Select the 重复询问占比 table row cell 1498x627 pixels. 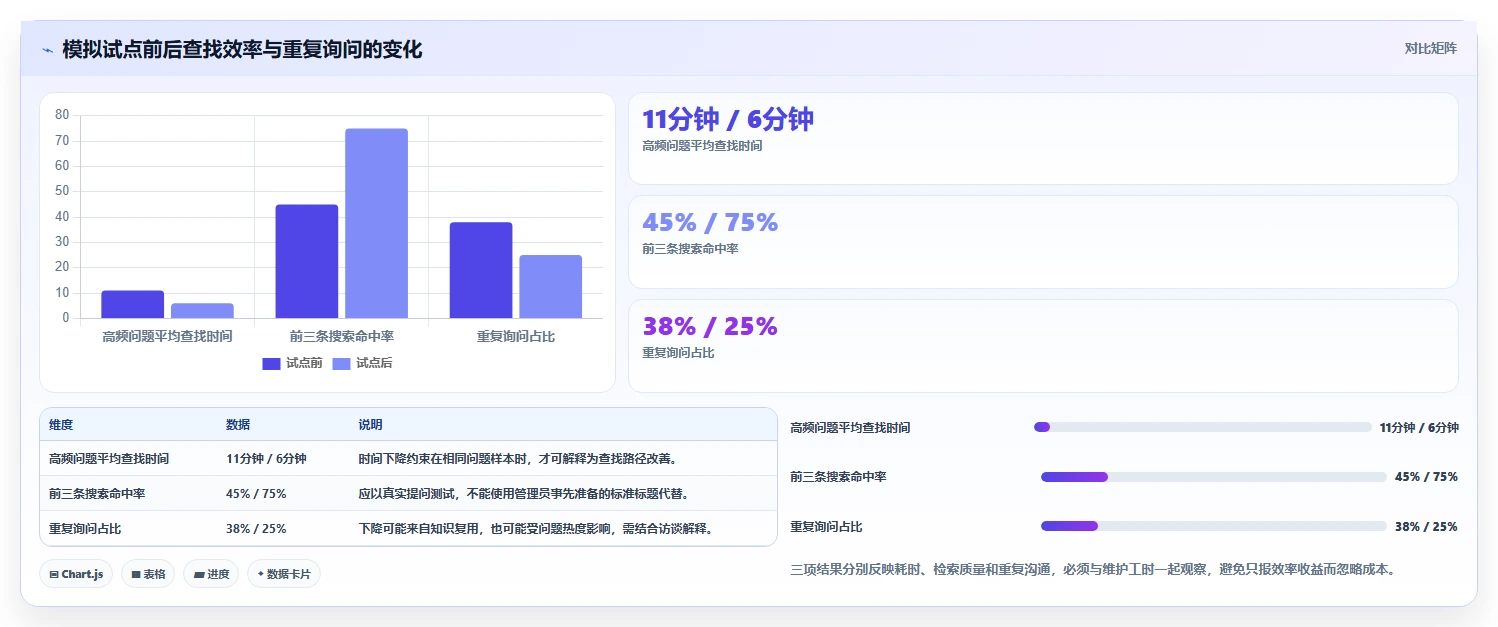pyautogui.click(x=85, y=529)
